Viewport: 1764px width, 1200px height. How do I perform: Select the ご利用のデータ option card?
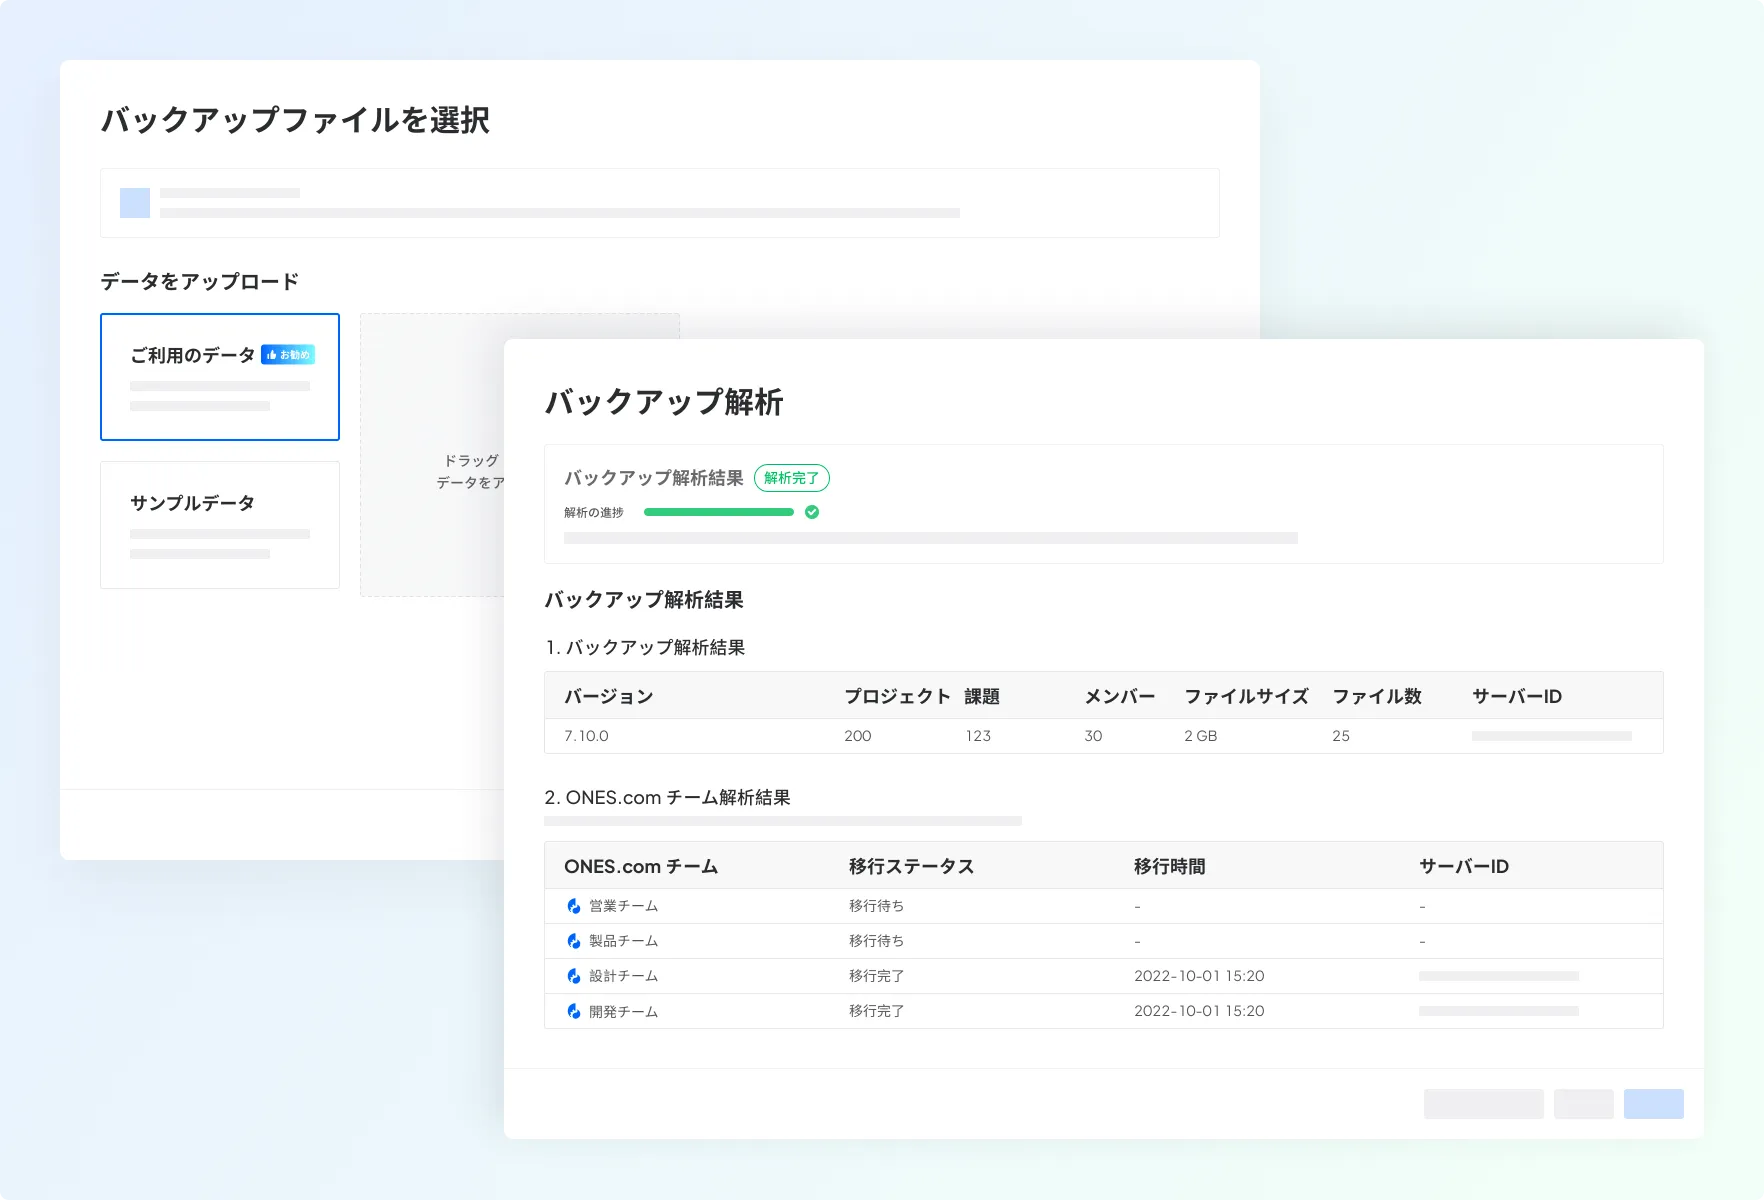(x=220, y=377)
